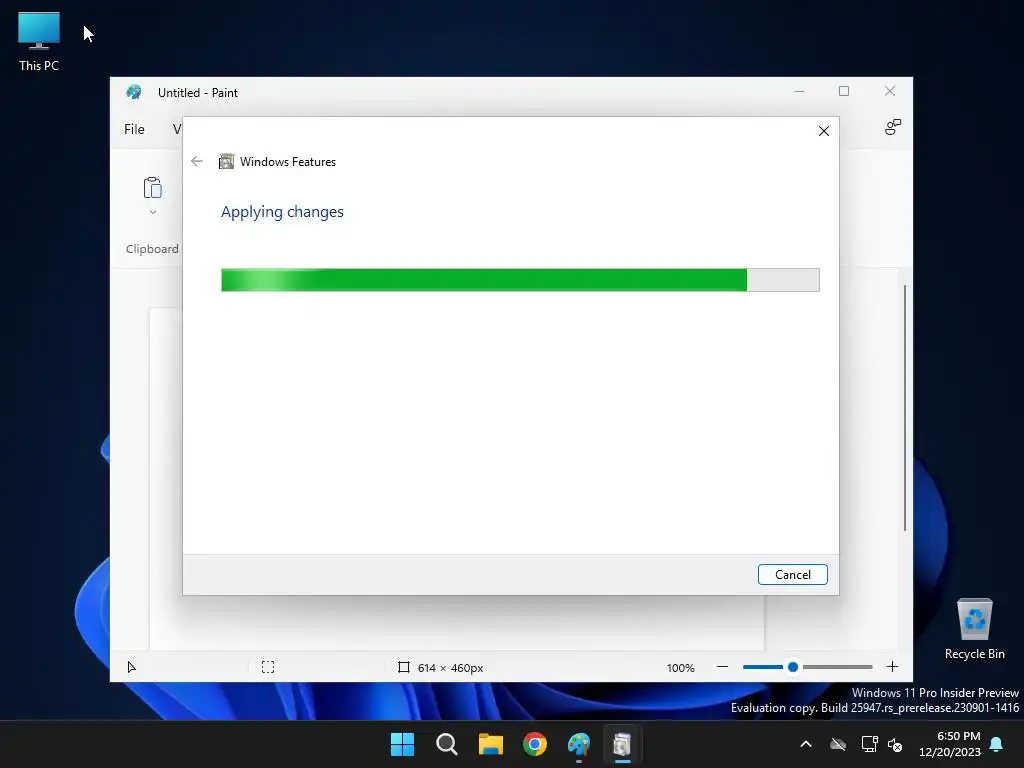This screenshot has height=768, width=1024.
Task: Launch Google Chrome from taskbar
Action: tap(535, 744)
